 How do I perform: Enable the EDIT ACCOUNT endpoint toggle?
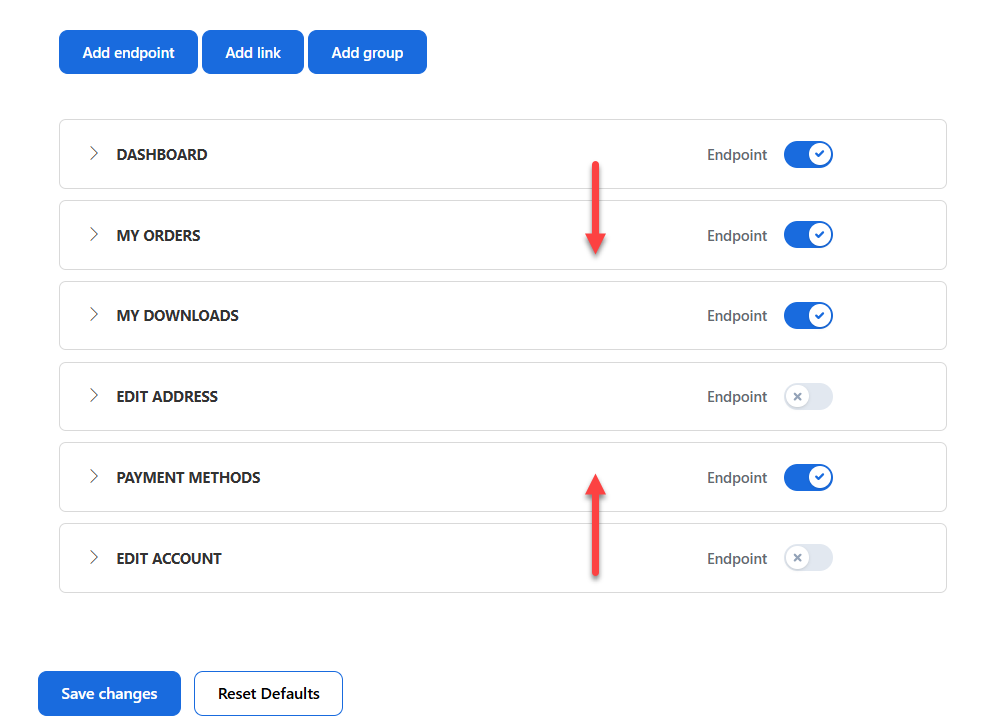click(x=808, y=558)
